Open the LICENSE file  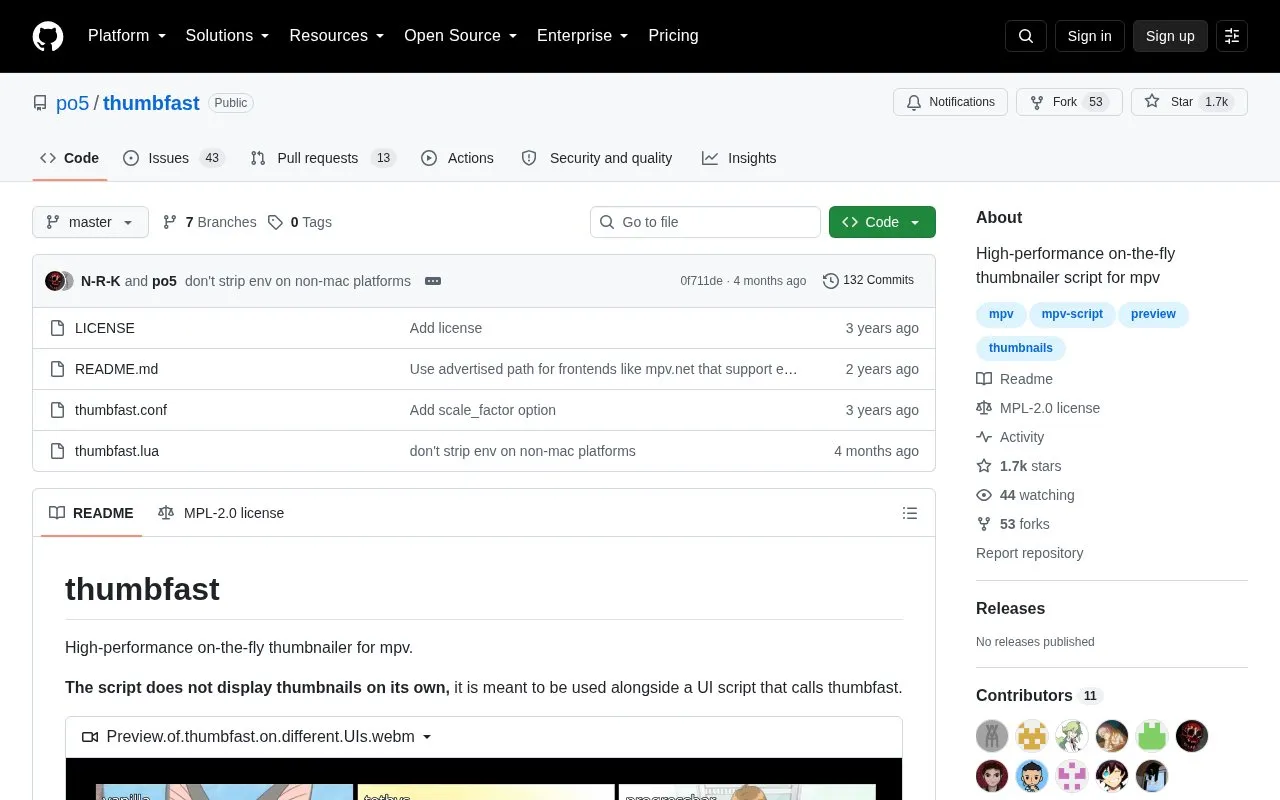pos(105,328)
